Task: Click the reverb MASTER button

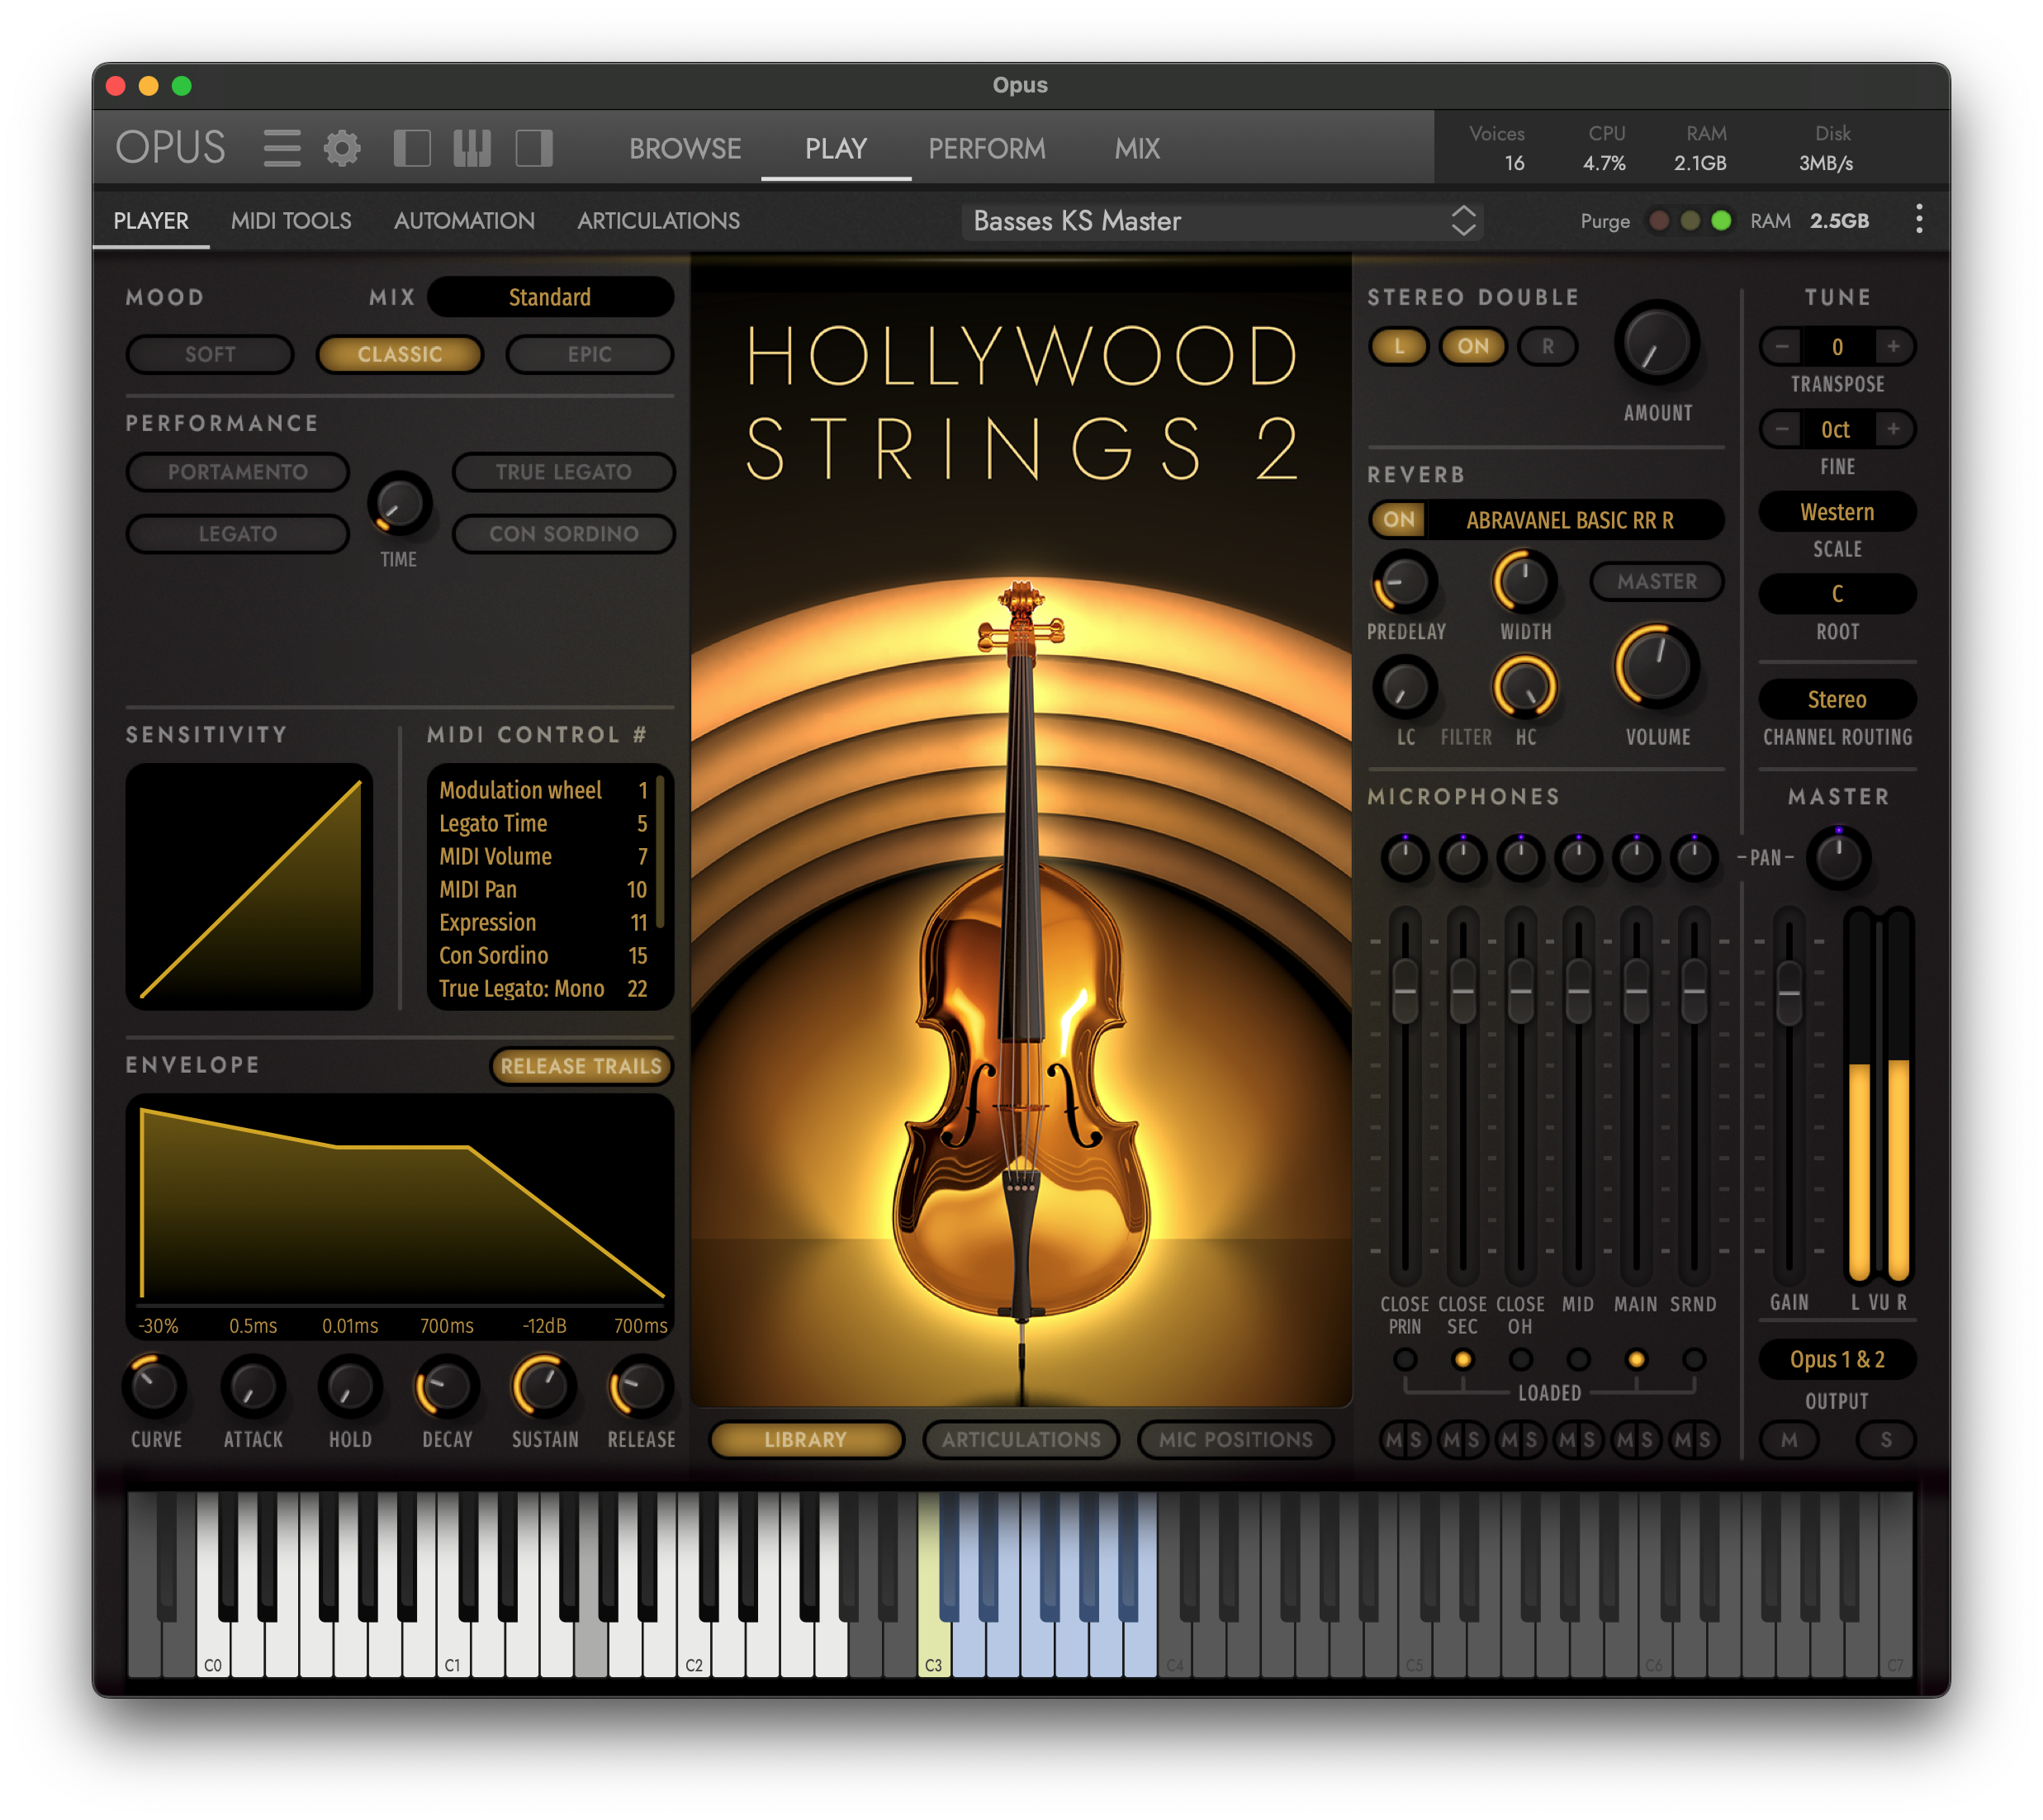Action: pyautogui.click(x=1656, y=581)
